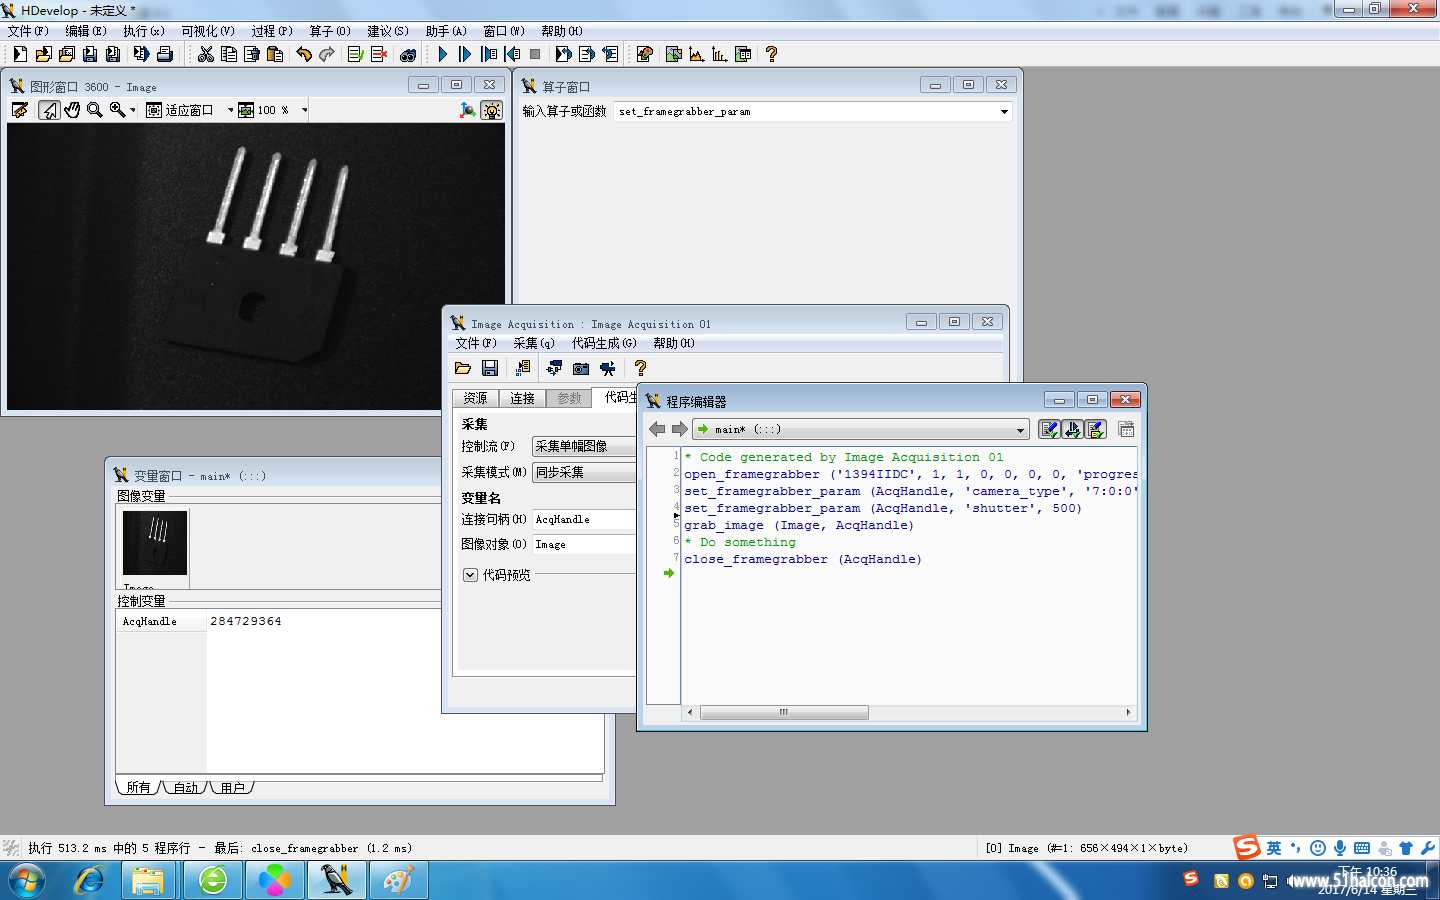Click the Cut scissors icon
Screen dimensions: 1440x900
click(206, 54)
